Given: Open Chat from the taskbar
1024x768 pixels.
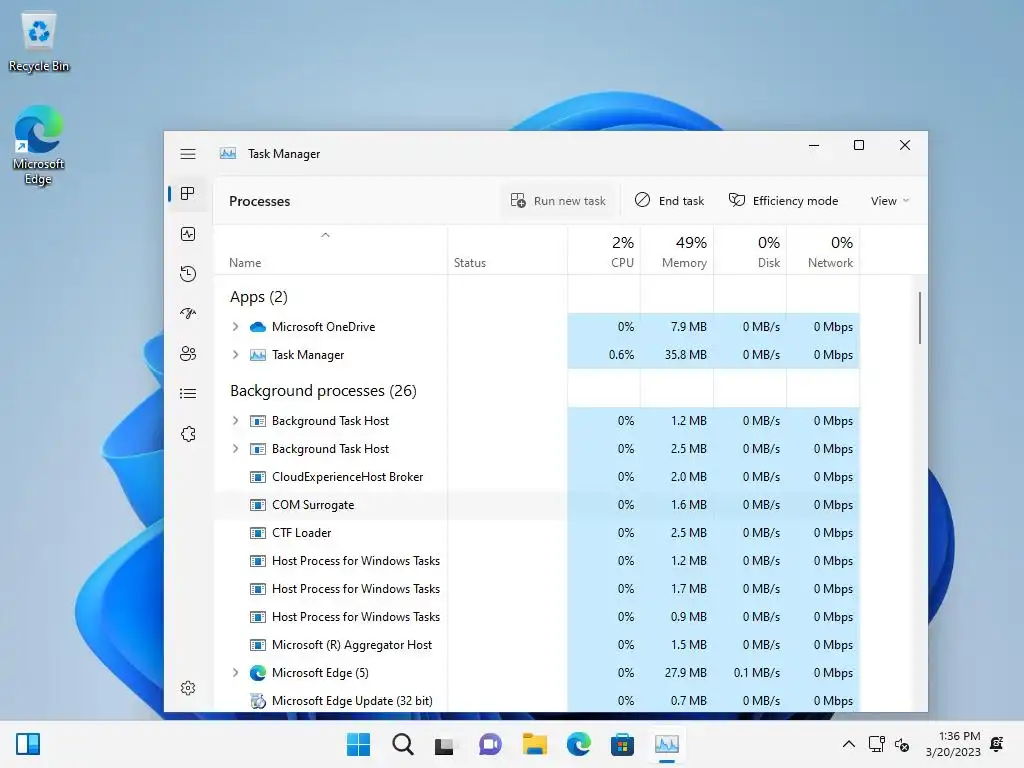Looking at the screenshot, I should [x=490, y=744].
